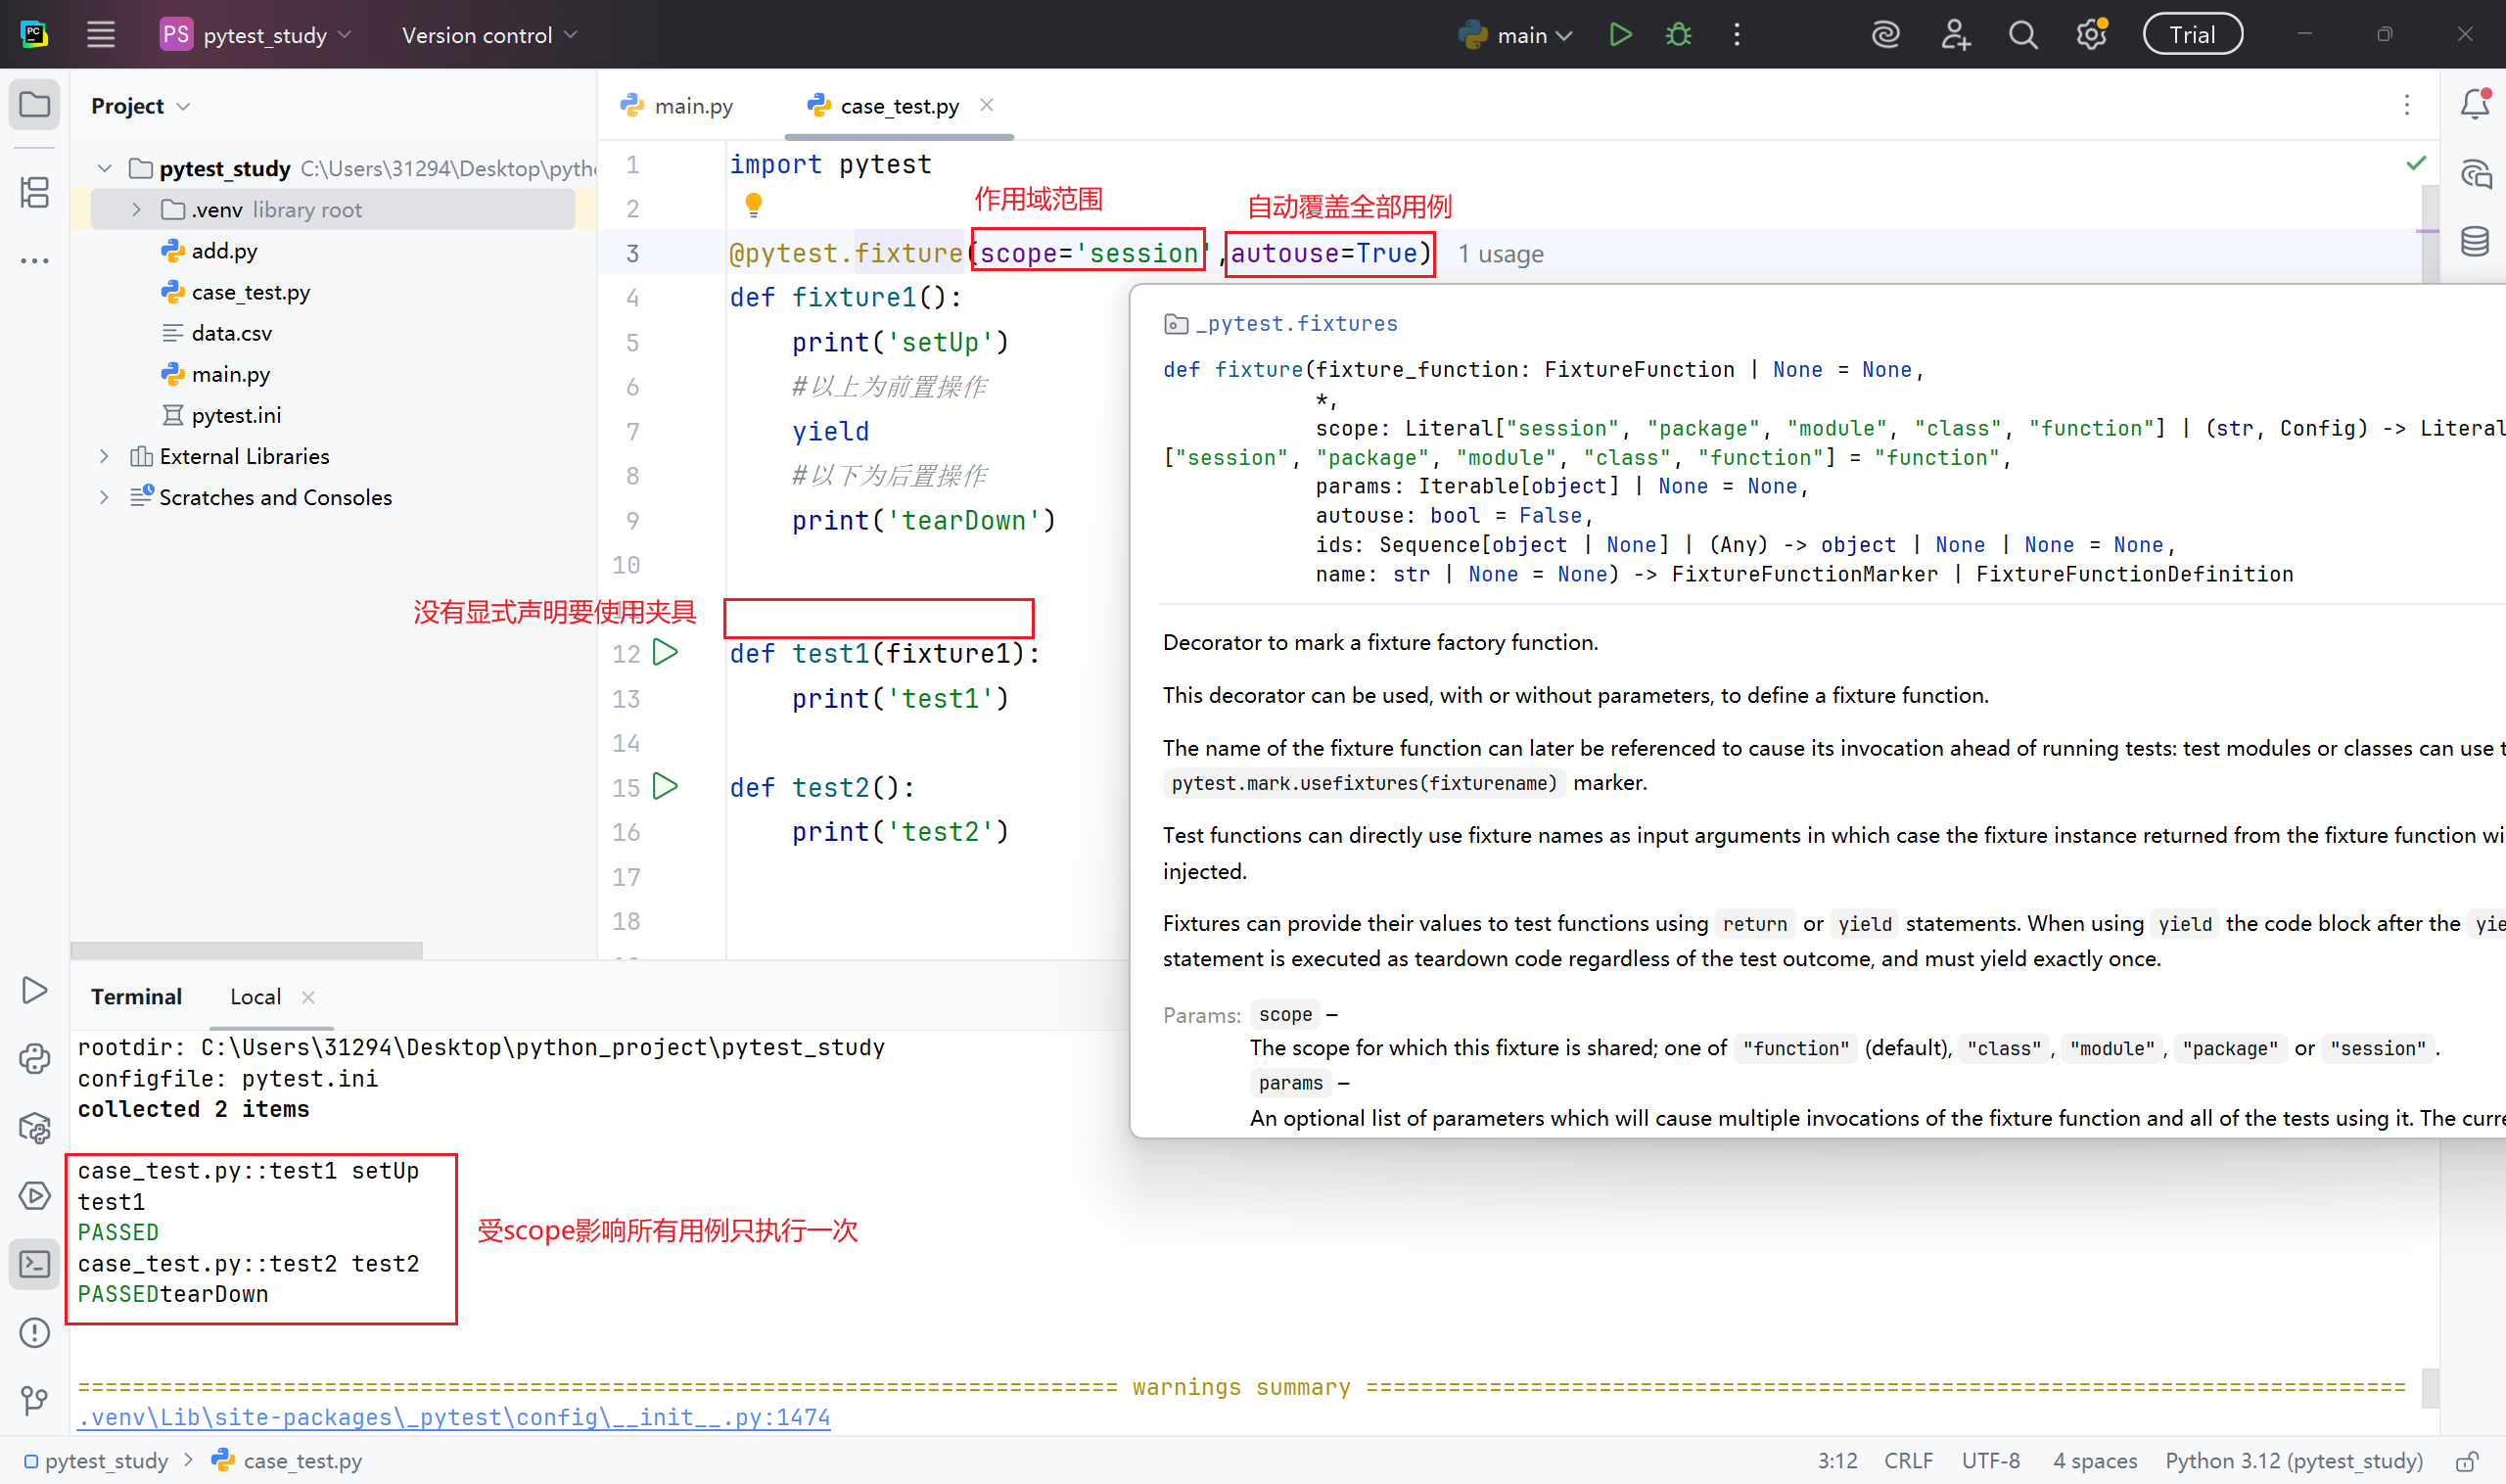
Task: Open Search Everywhere magnifier
Action: pyautogui.click(x=2023, y=35)
